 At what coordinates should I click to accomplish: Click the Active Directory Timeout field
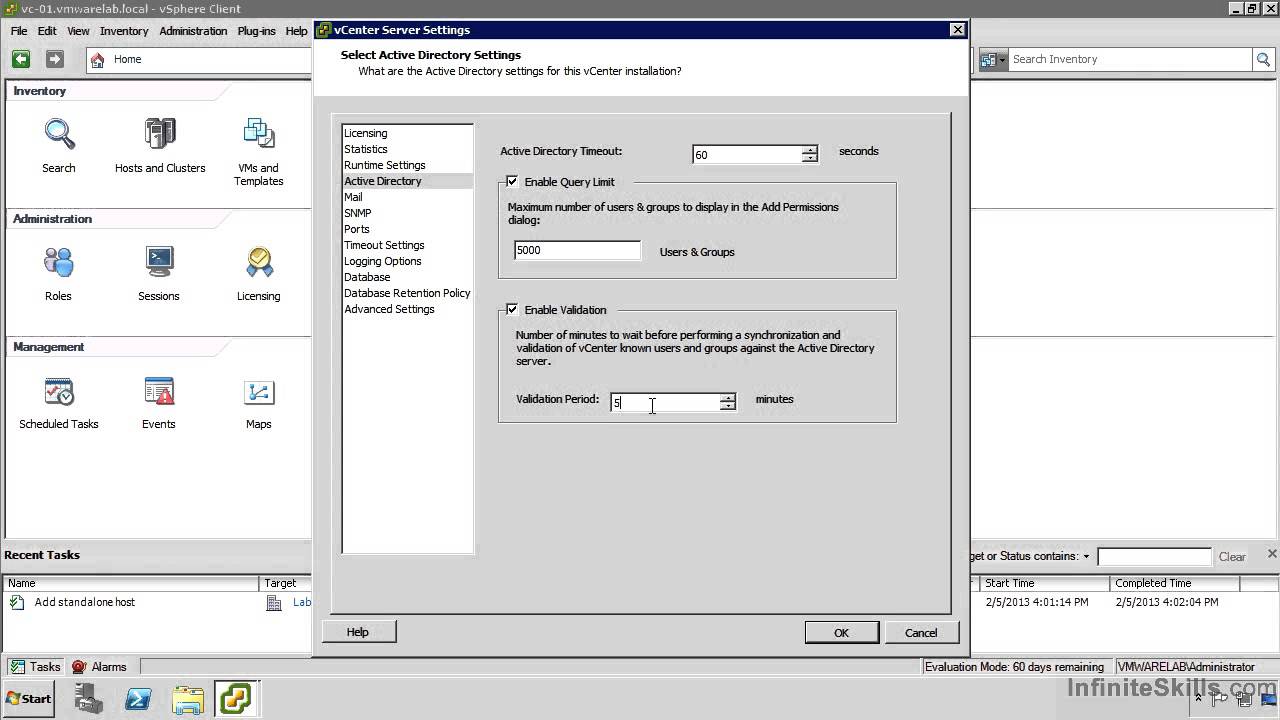(747, 154)
